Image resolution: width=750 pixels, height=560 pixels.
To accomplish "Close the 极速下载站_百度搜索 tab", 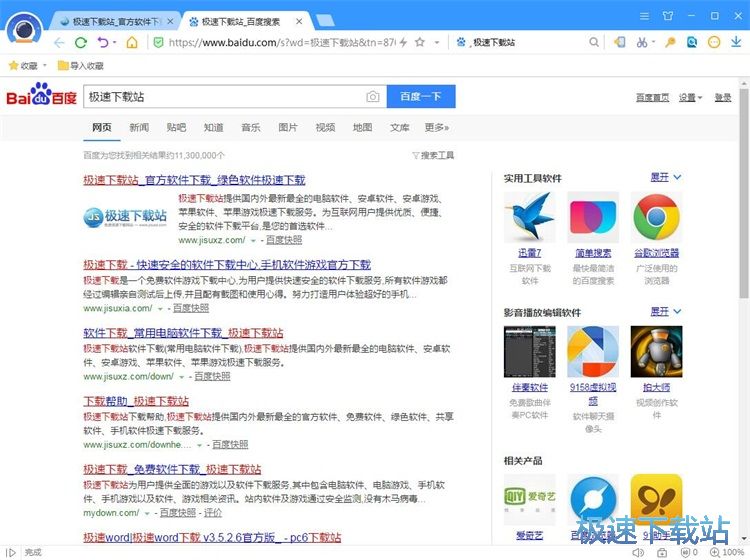I will pos(299,22).
